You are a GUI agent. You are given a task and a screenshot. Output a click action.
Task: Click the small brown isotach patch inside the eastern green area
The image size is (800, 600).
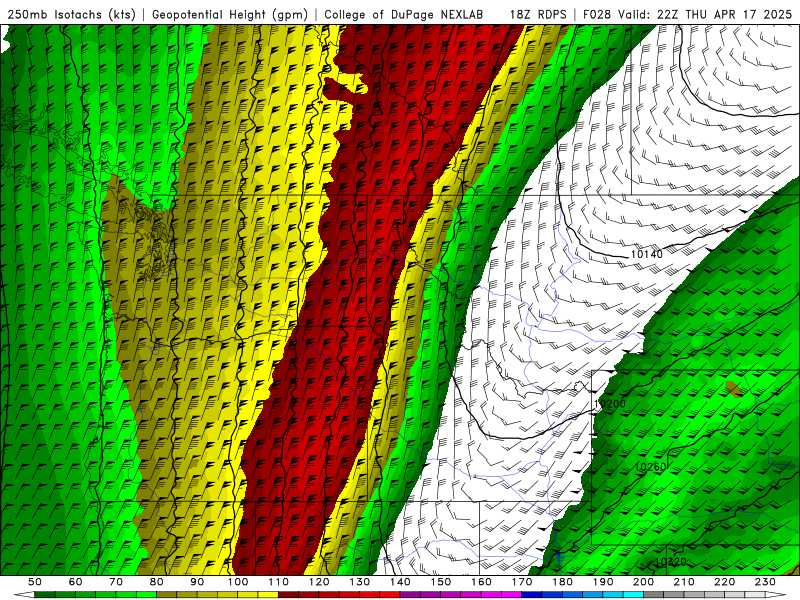click(x=734, y=389)
